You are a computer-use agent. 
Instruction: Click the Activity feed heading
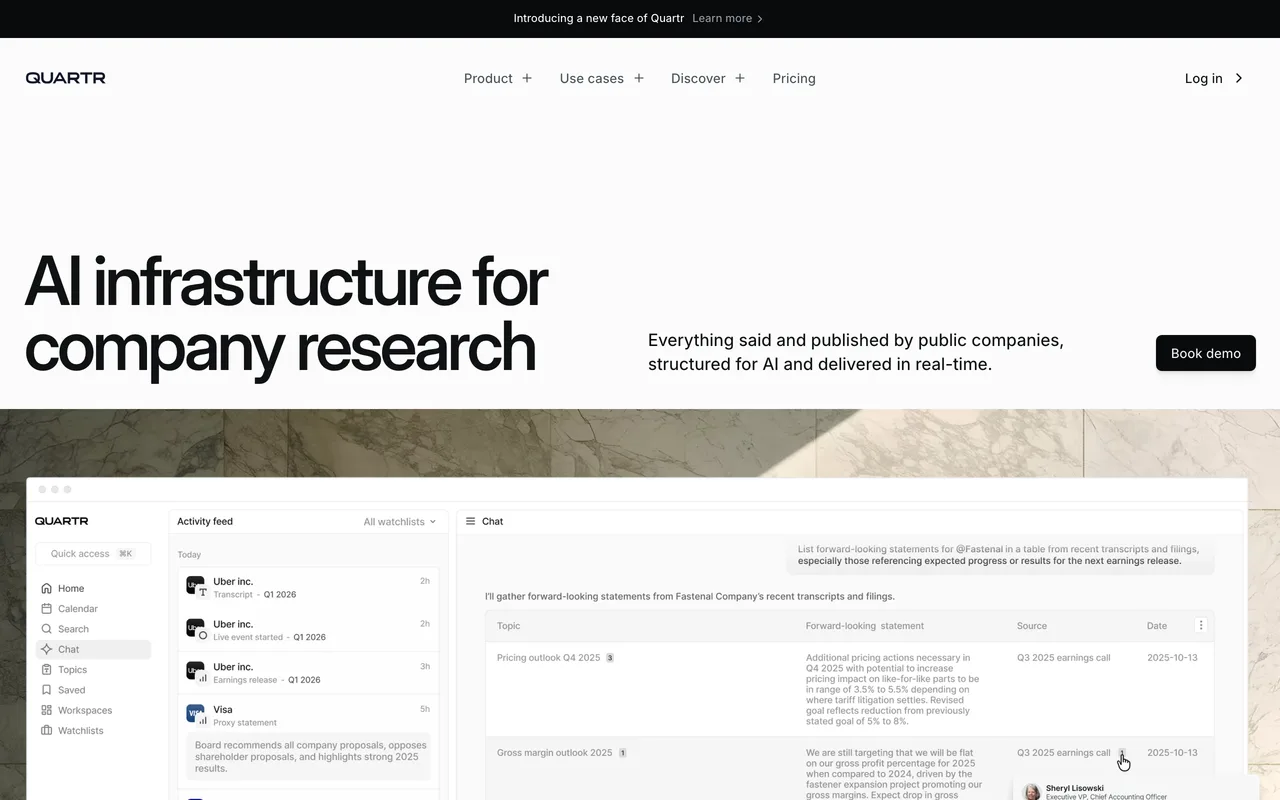coord(205,521)
